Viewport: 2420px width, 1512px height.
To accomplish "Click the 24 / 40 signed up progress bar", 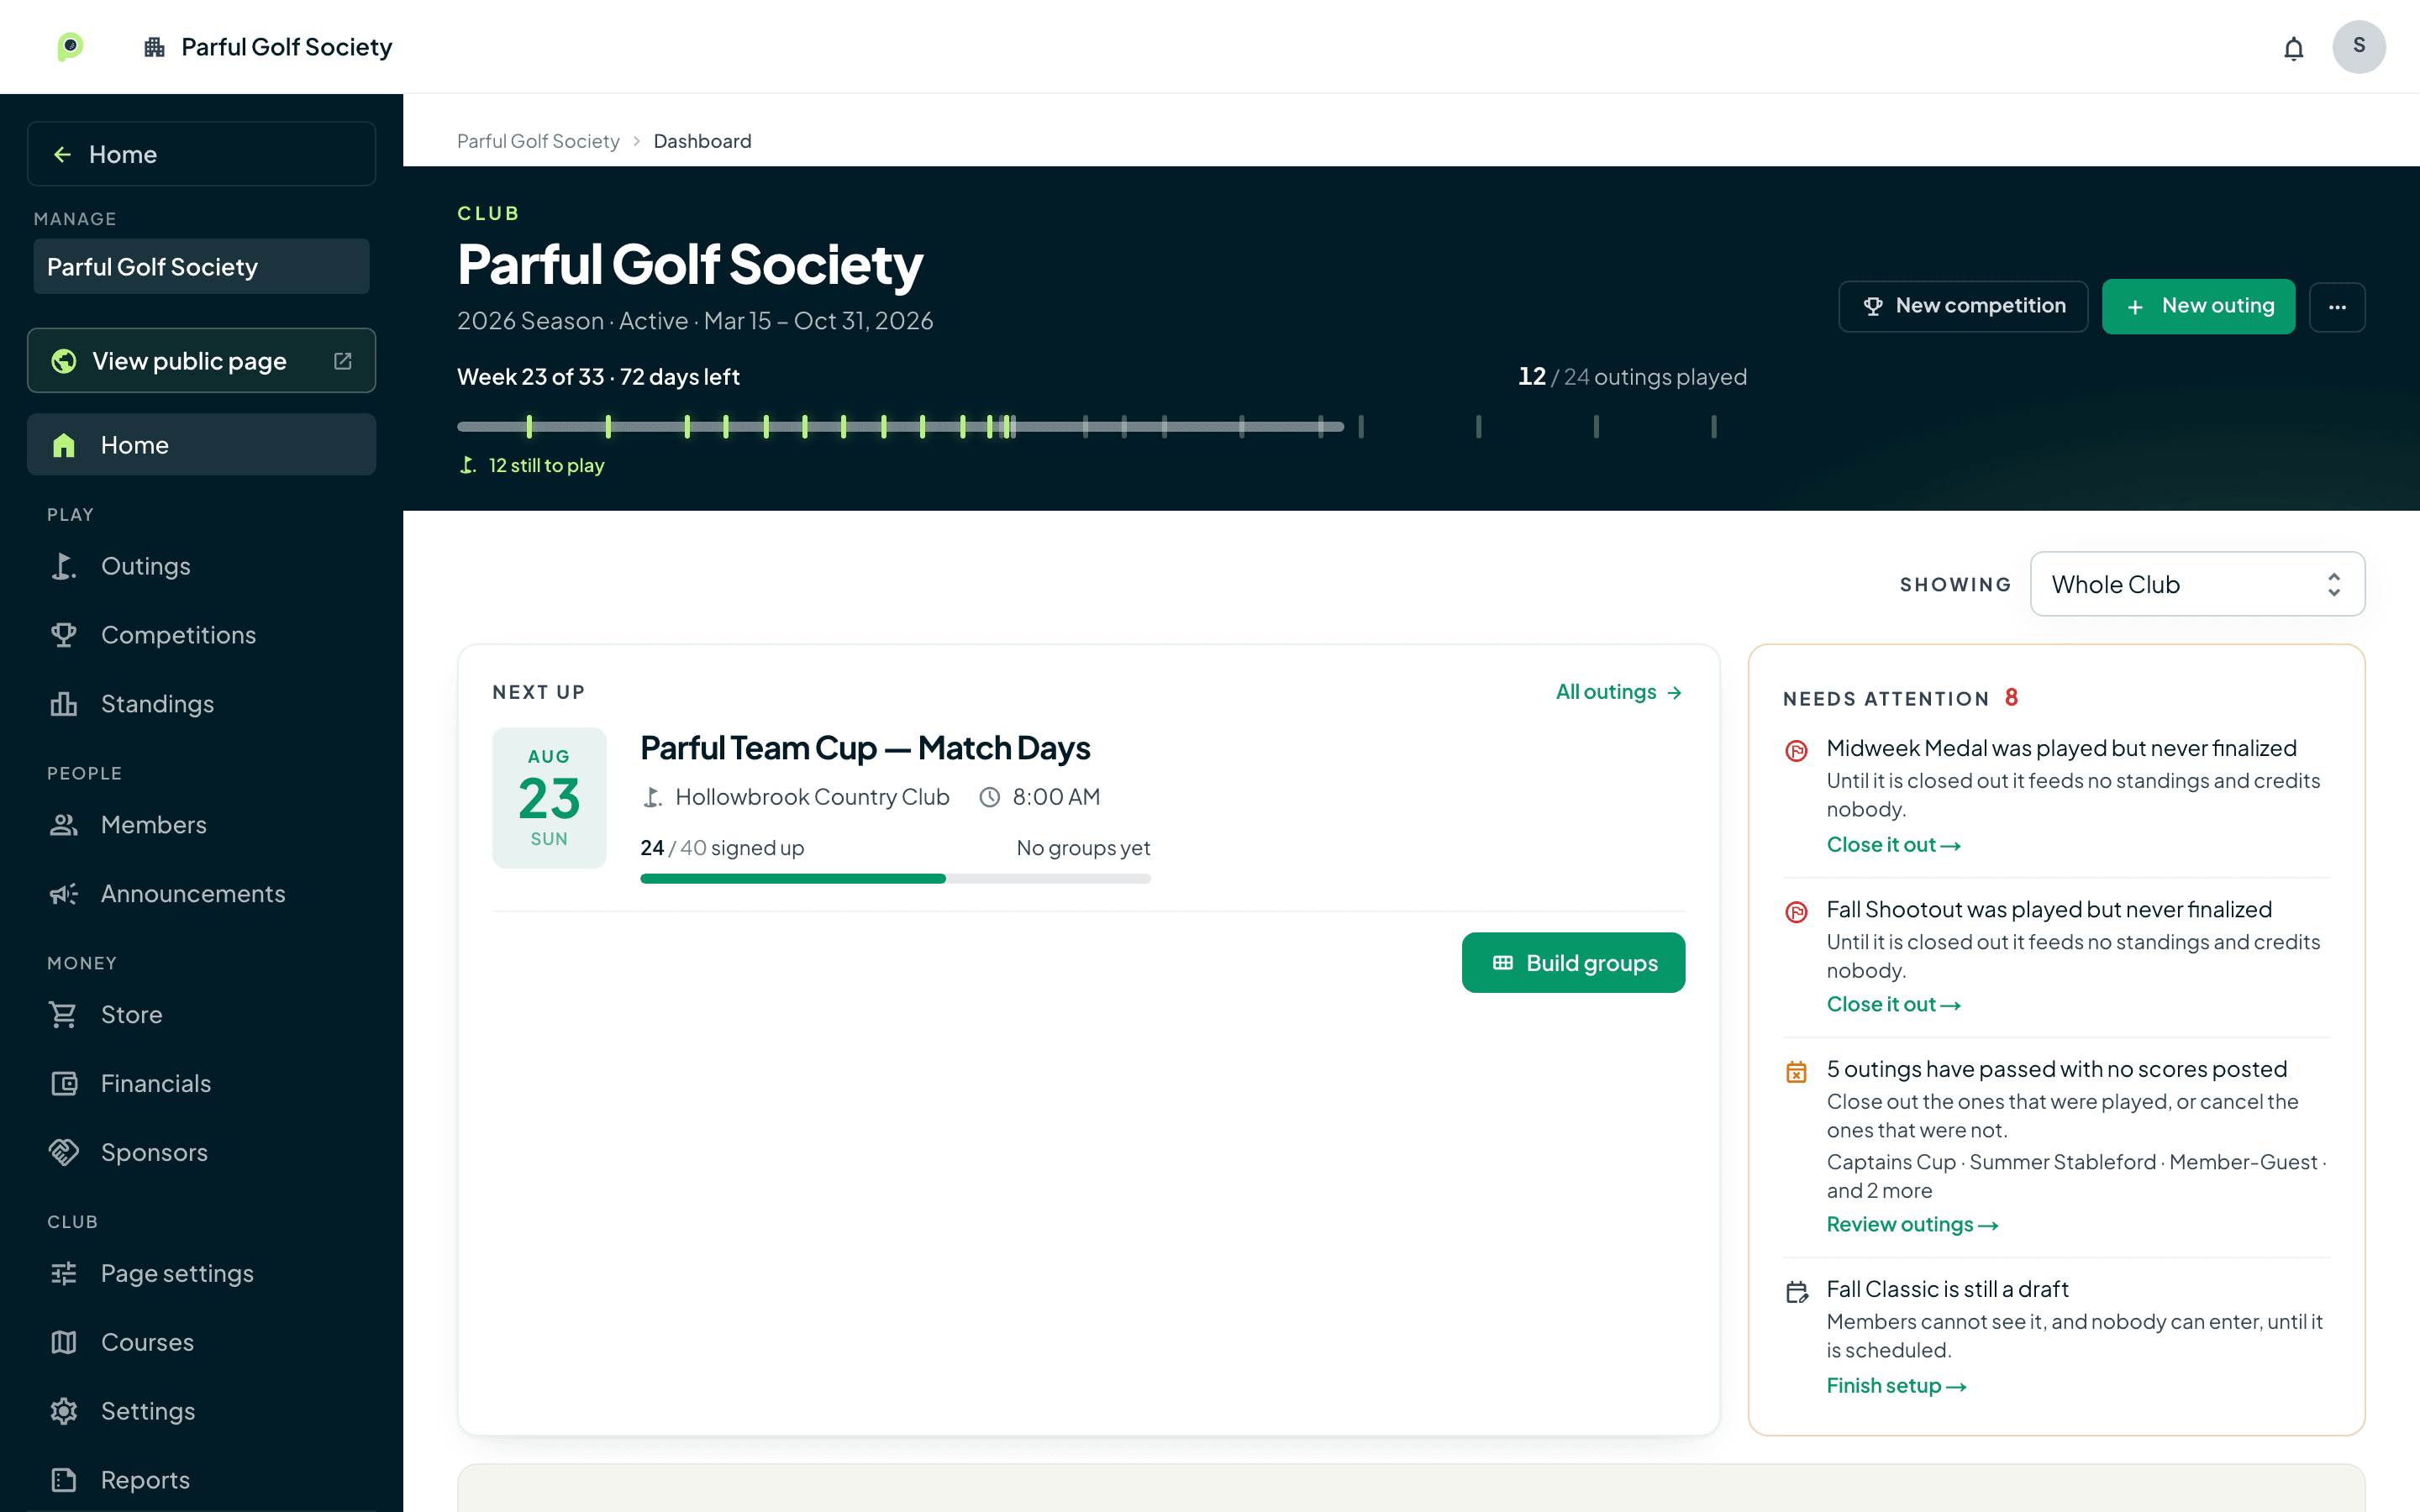I will tap(895, 879).
